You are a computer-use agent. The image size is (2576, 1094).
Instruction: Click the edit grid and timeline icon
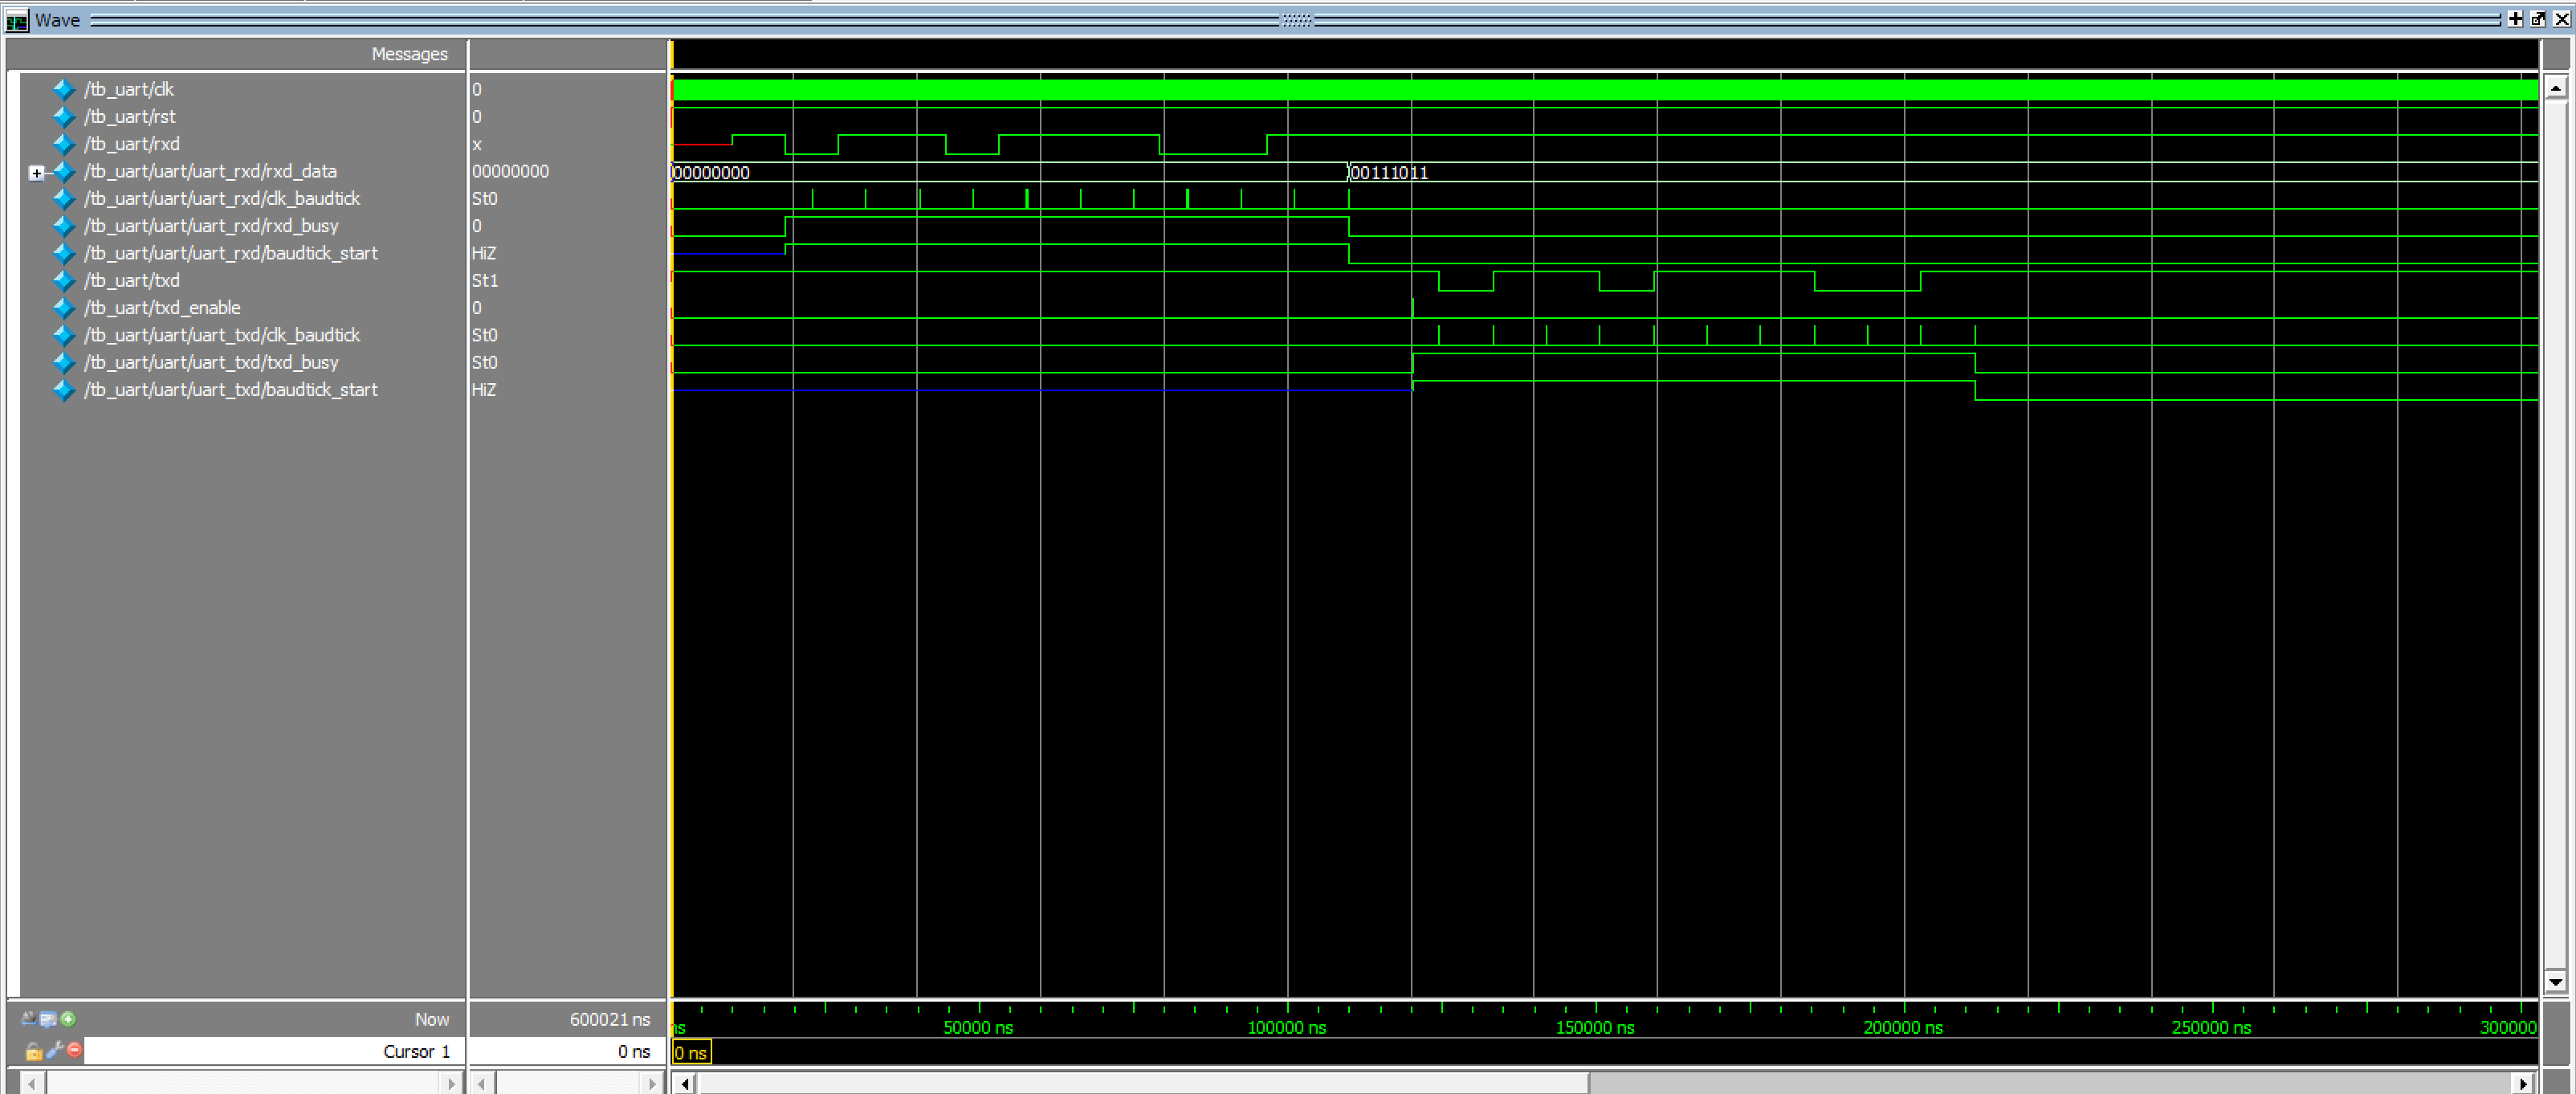click(x=48, y=1019)
